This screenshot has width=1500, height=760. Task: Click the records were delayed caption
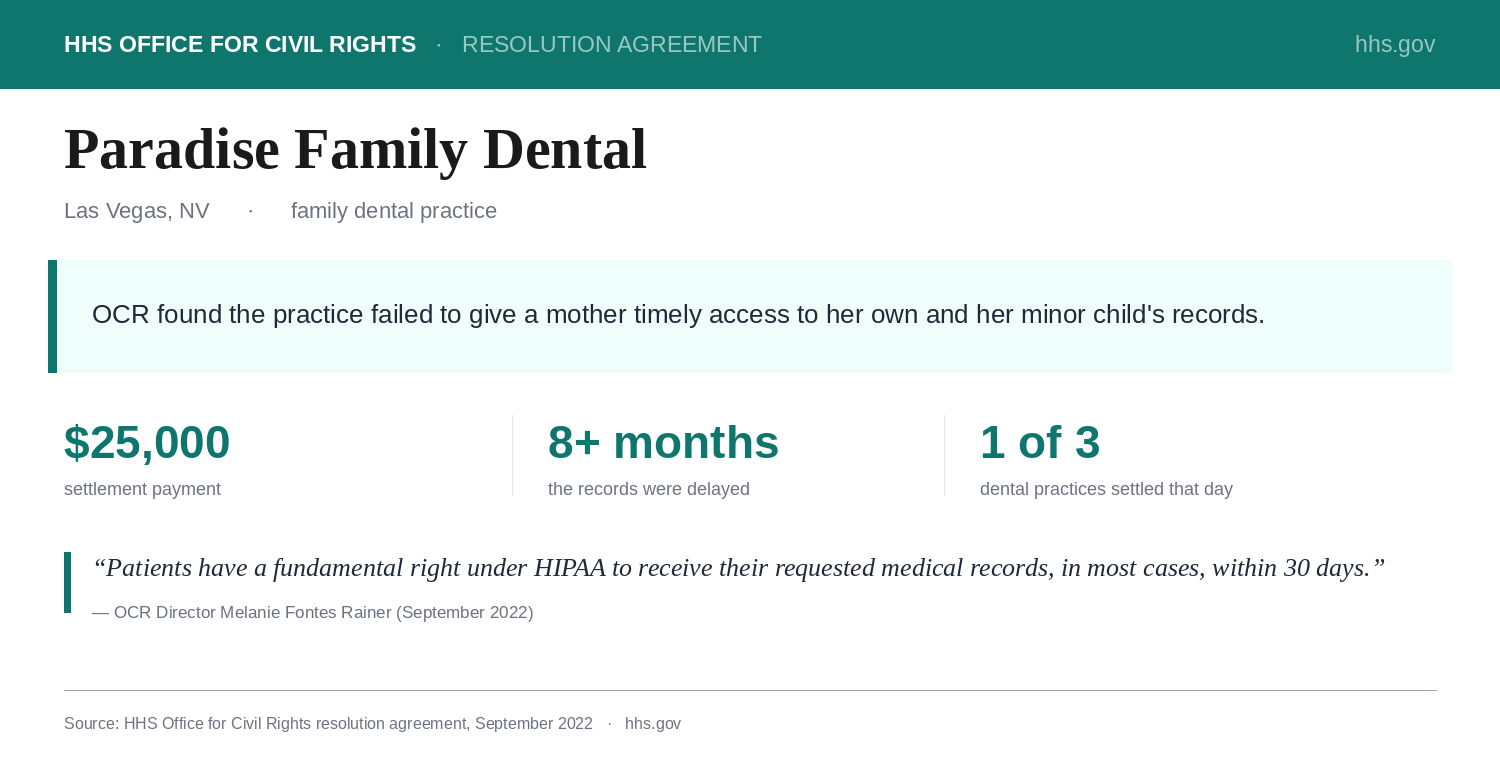coord(649,489)
